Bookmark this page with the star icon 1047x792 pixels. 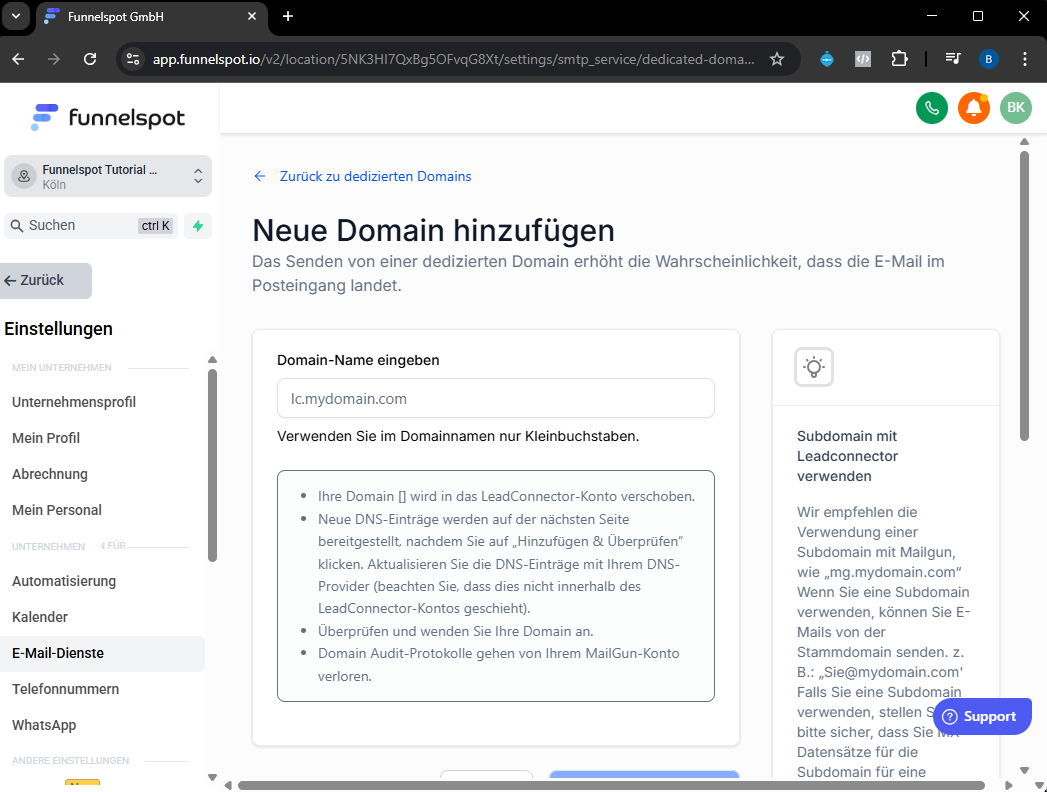[x=777, y=59]
